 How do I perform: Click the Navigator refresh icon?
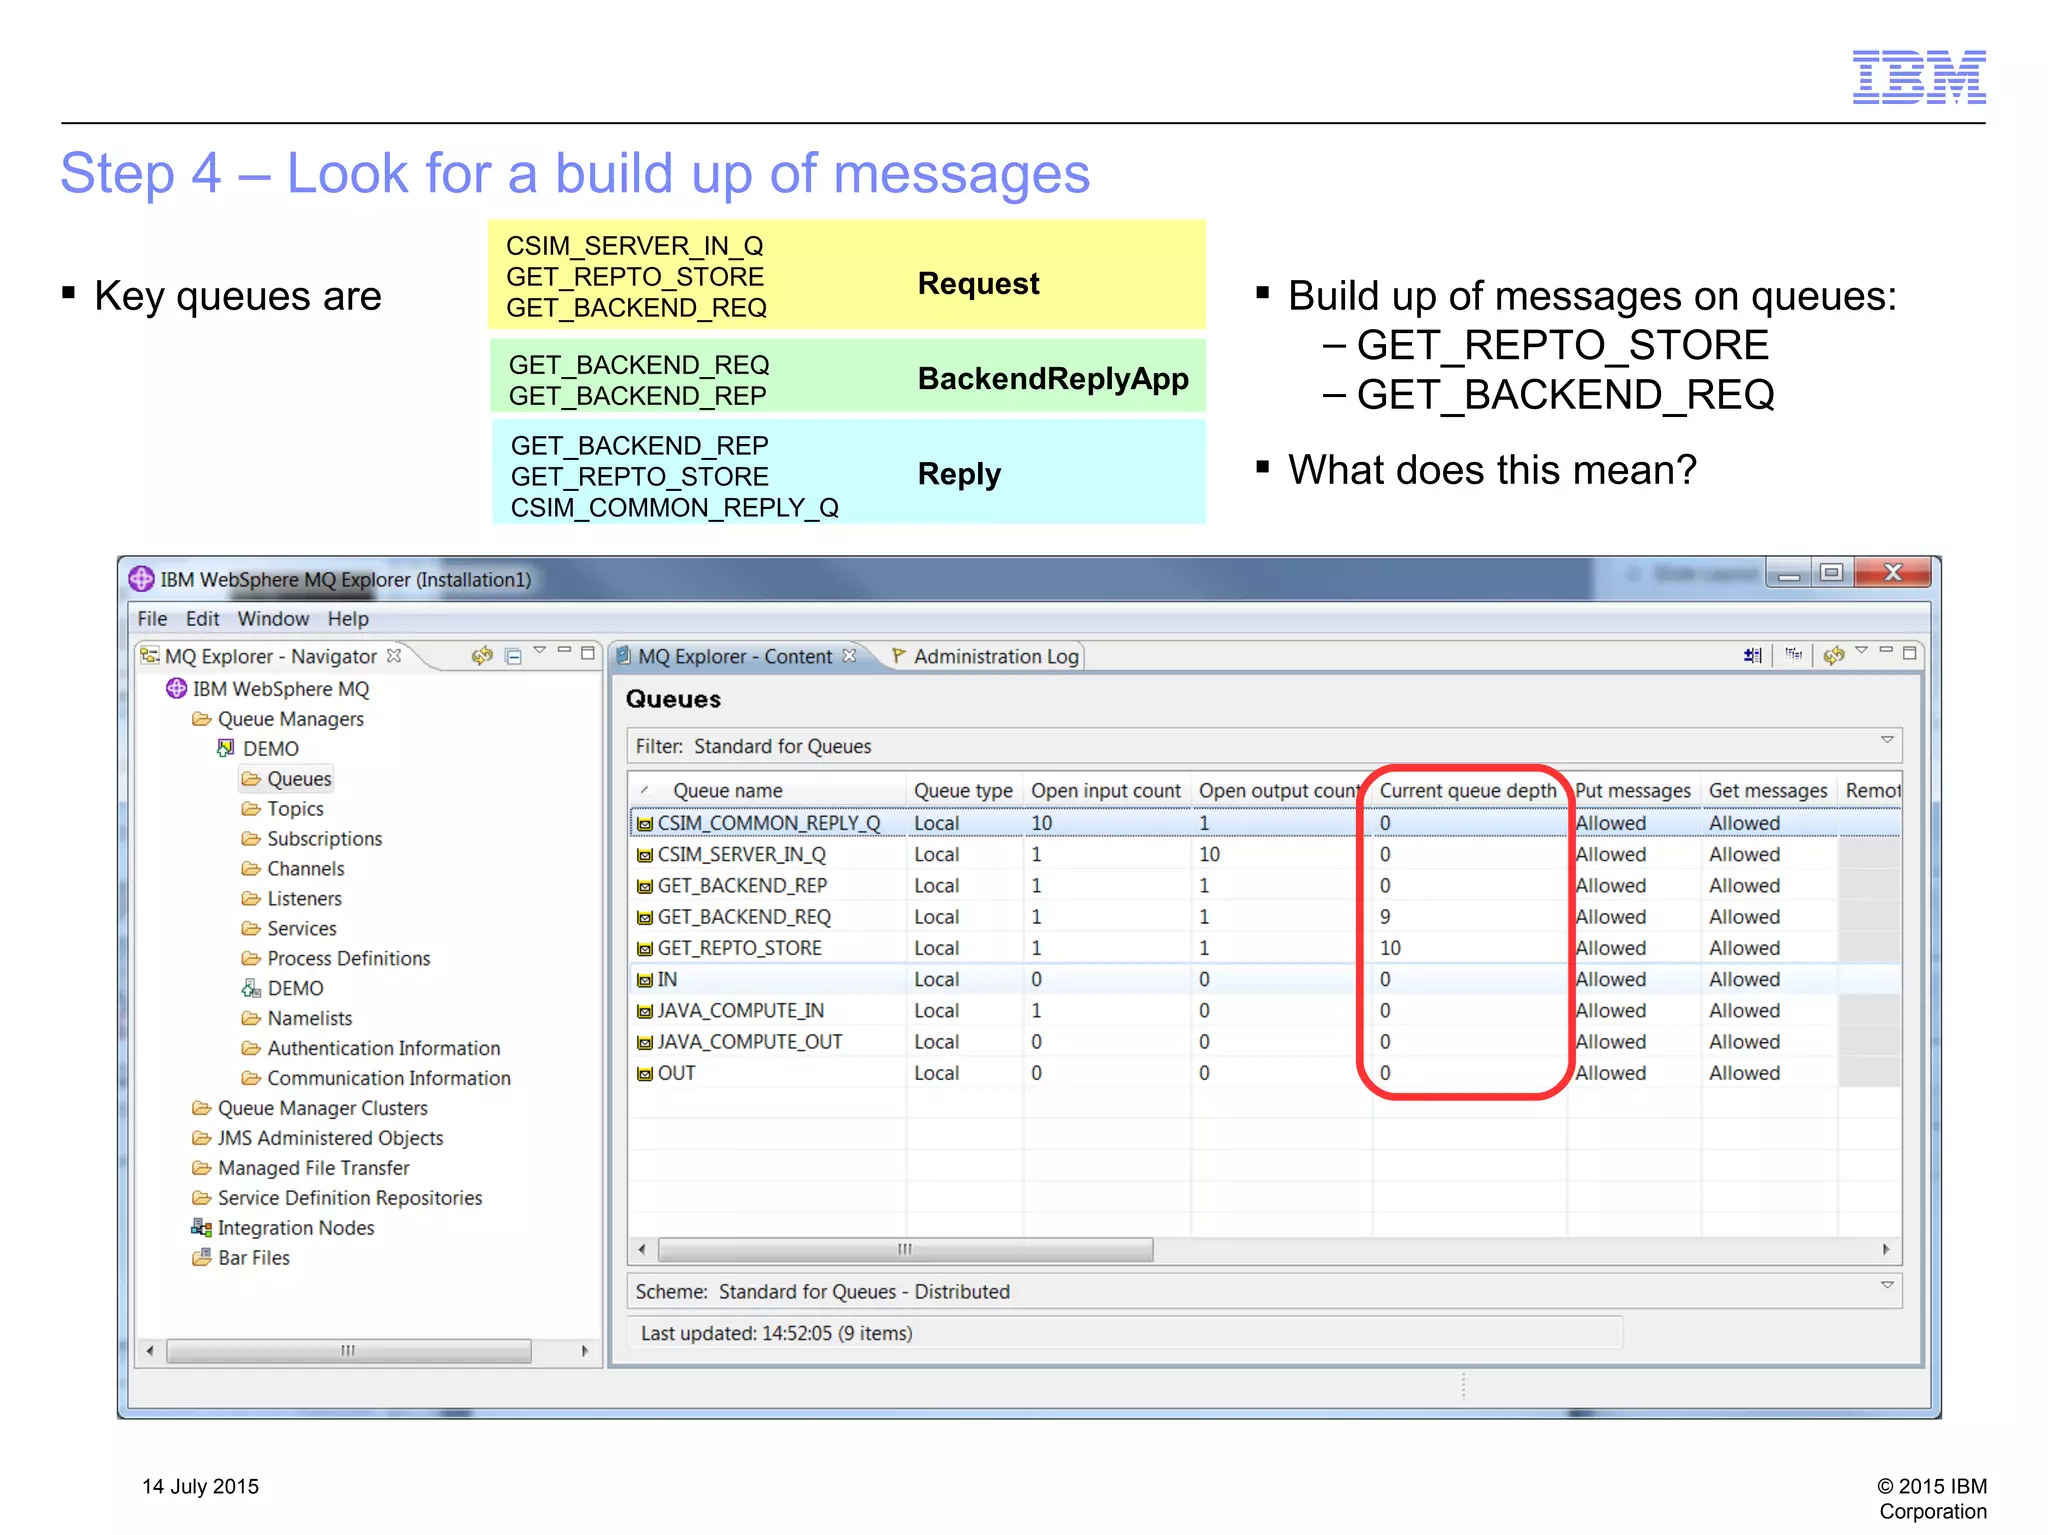click(x=482, y=655)
